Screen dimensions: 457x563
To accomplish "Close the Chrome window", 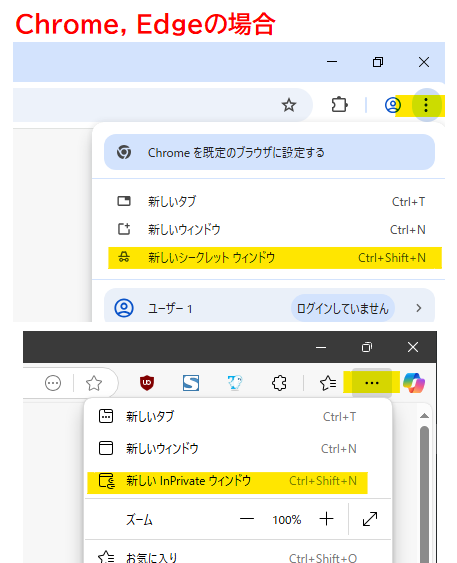I will (424, 62).
